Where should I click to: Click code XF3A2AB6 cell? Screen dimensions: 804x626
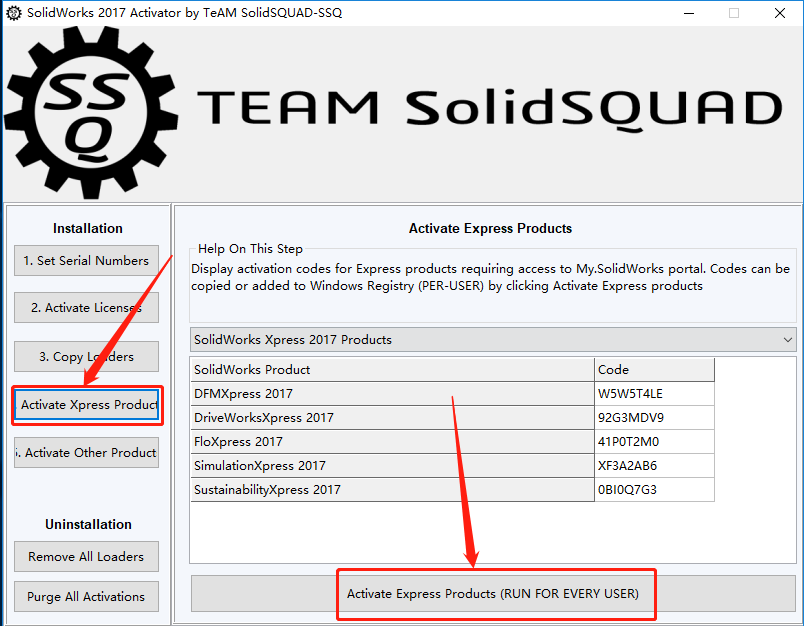[654, 466]
